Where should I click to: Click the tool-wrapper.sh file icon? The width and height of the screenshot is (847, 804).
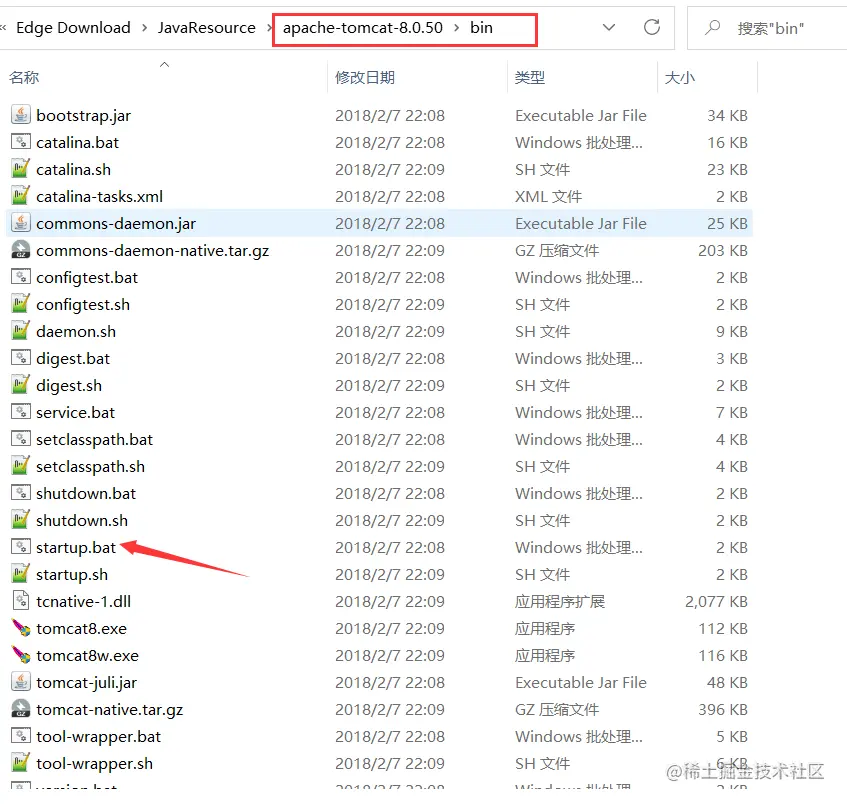[x=21, y=763]
